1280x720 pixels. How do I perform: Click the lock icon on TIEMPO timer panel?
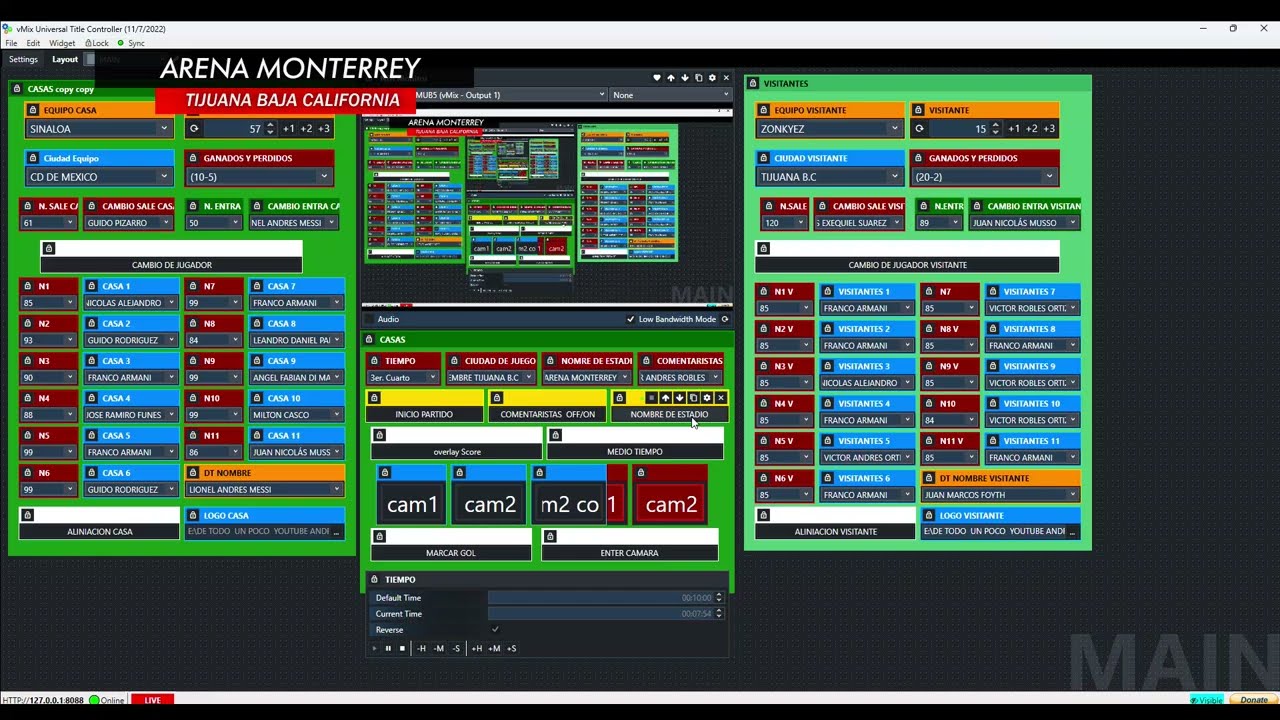point(374,579)
